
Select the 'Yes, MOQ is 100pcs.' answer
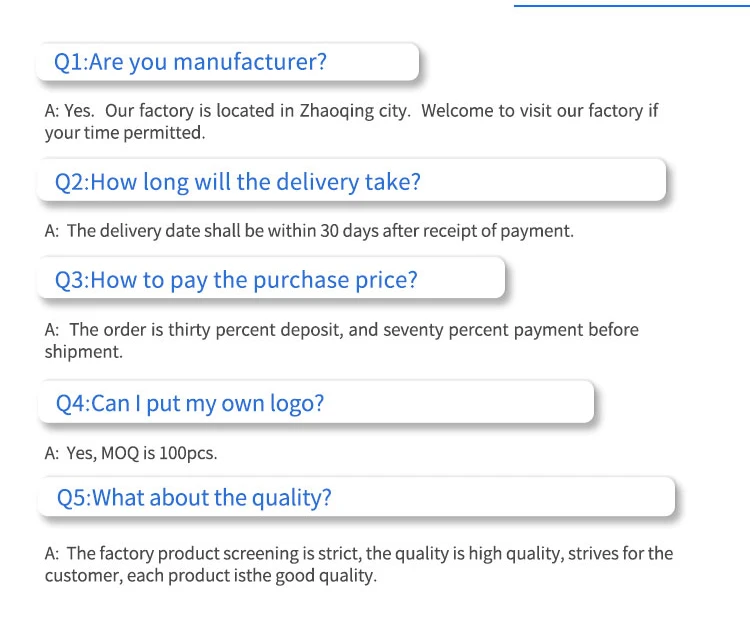coord(131,453)
